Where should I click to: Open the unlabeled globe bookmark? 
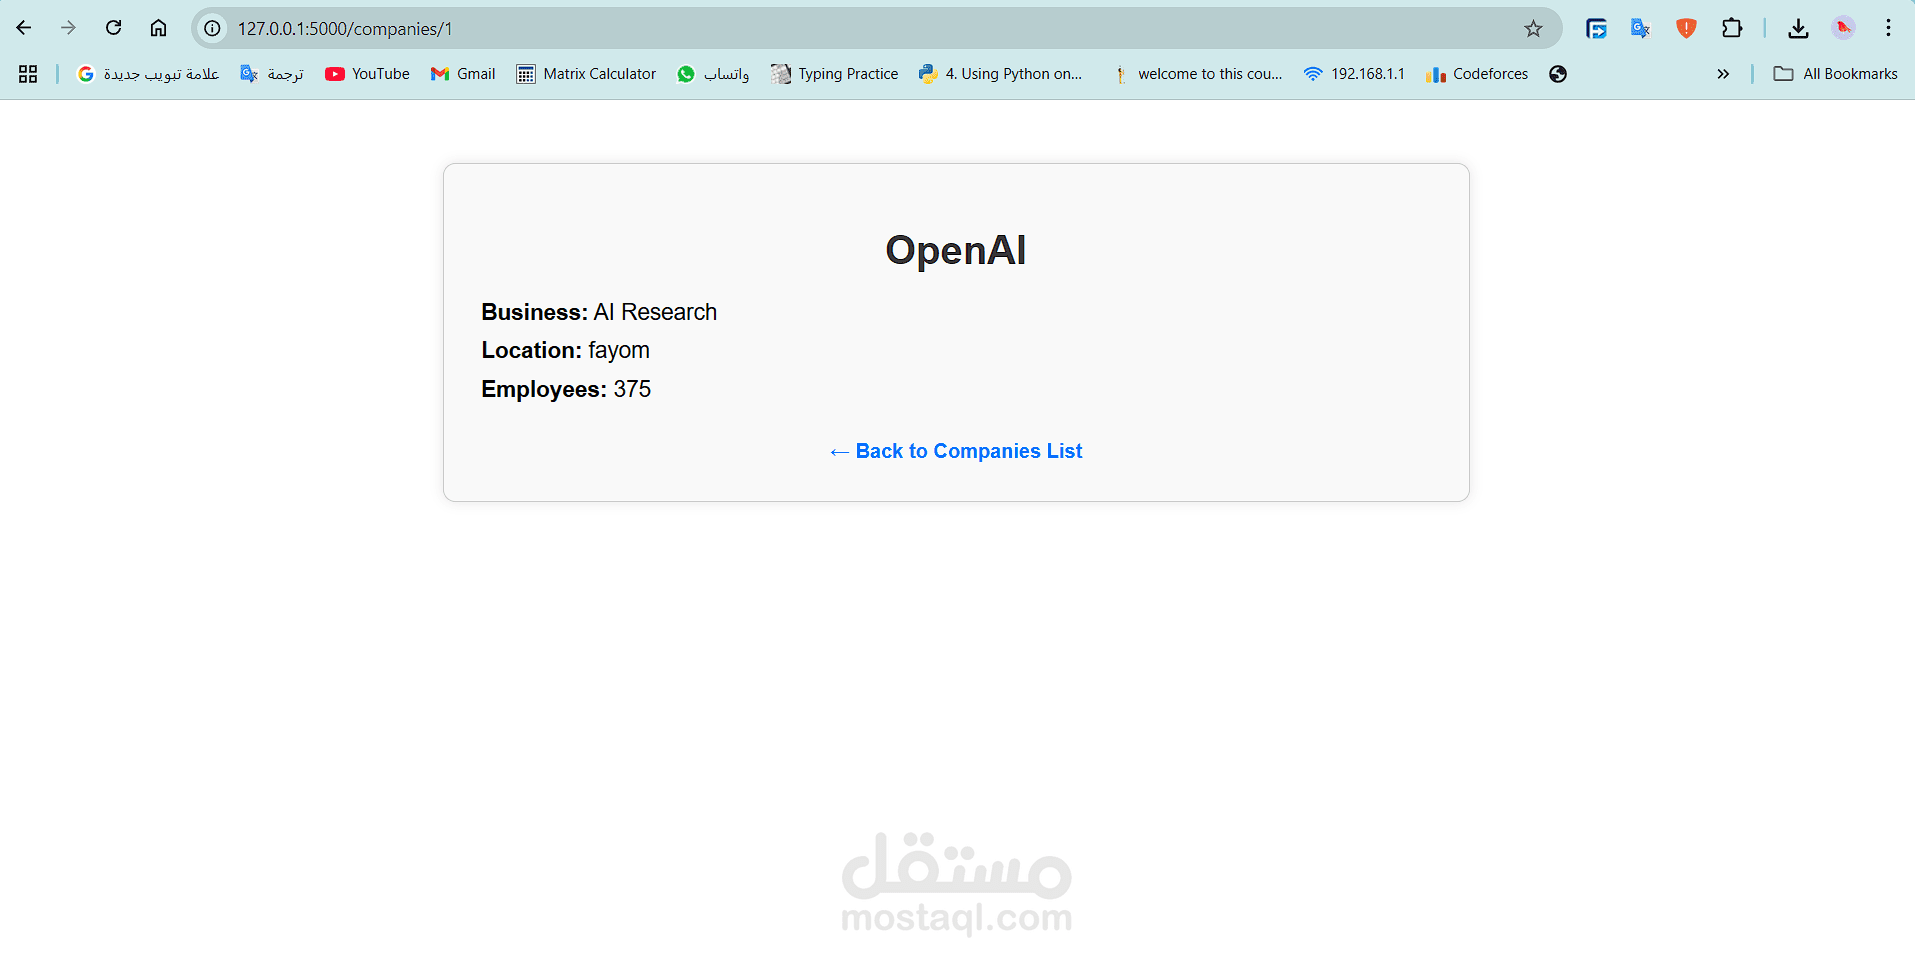(x=1558, y=74)
